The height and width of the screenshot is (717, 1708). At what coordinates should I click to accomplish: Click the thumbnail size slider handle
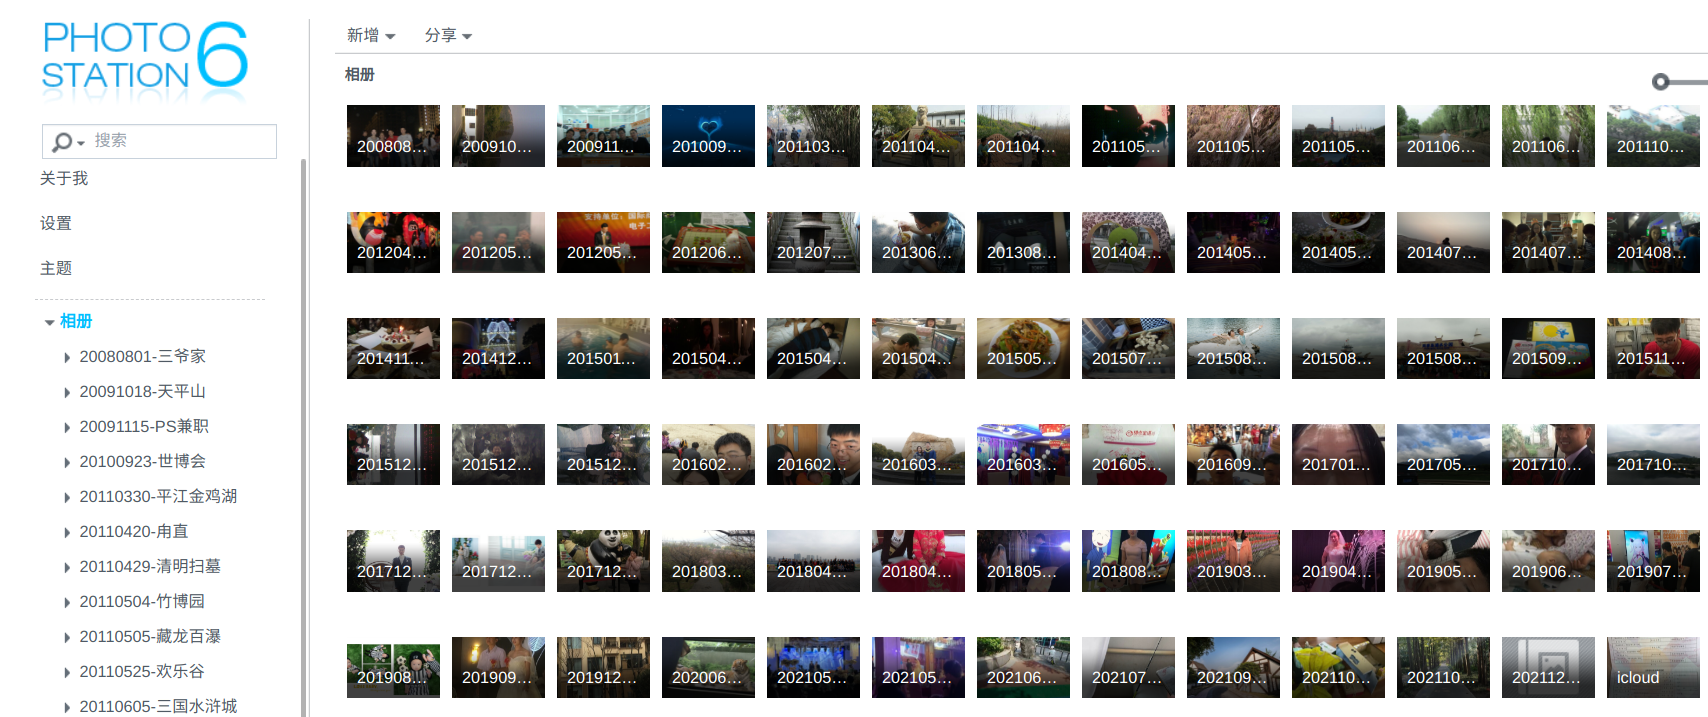pos(1660,82)
